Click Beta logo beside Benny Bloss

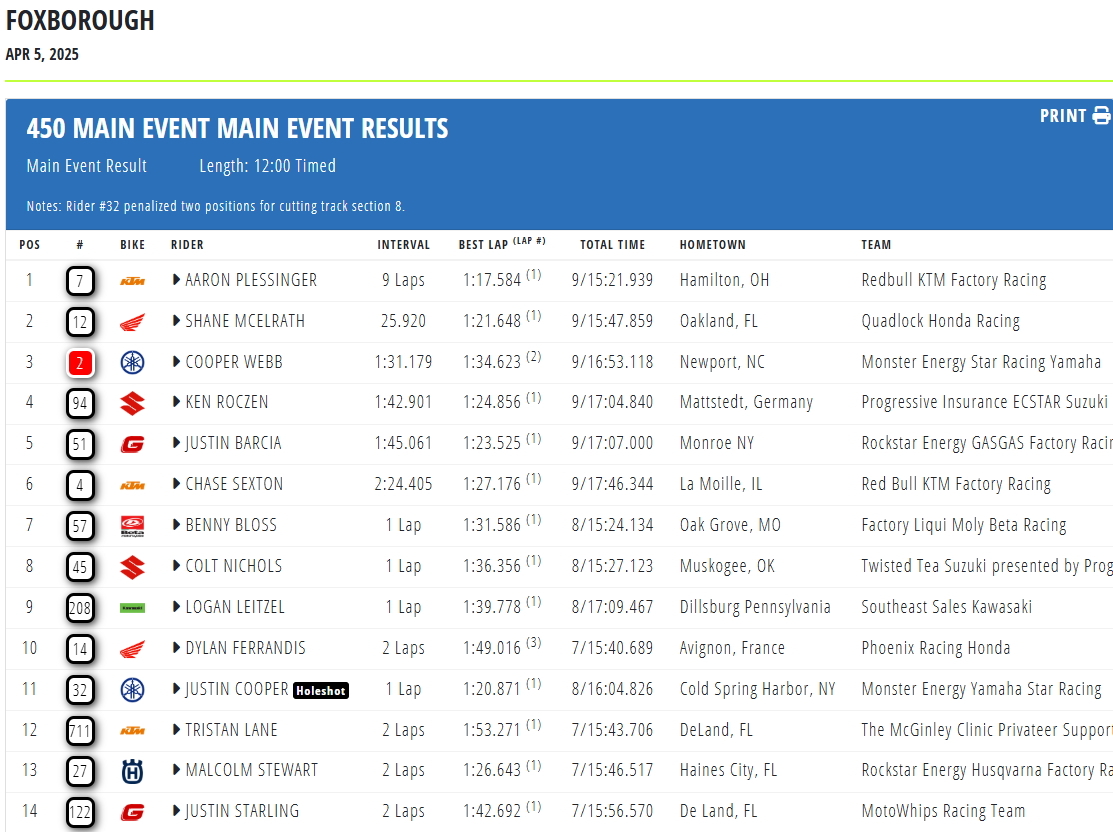tap(133, 526)
